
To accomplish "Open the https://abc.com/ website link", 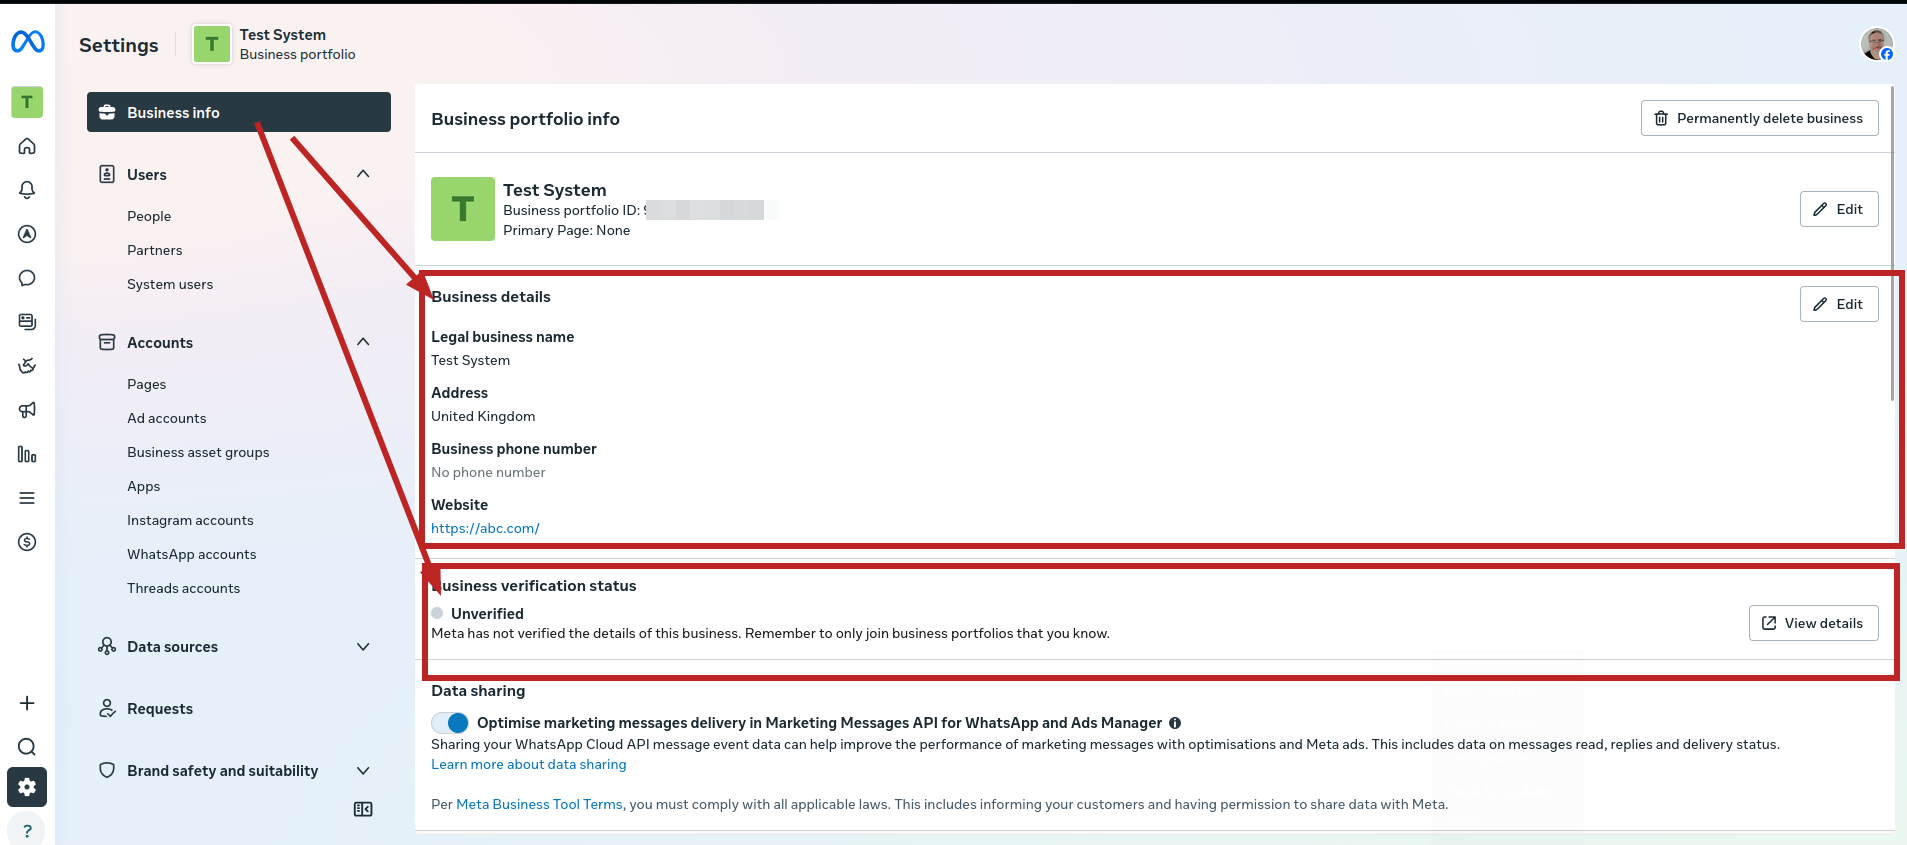I will coord(485,528).
